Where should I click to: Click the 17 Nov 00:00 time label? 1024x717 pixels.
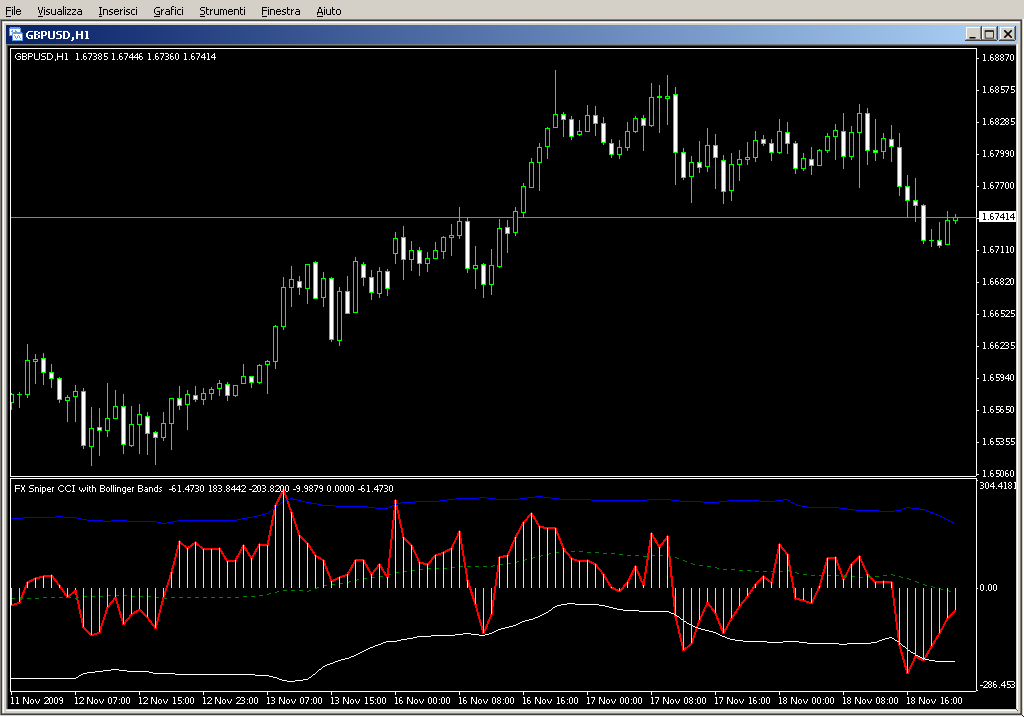(x=614, y=701)
